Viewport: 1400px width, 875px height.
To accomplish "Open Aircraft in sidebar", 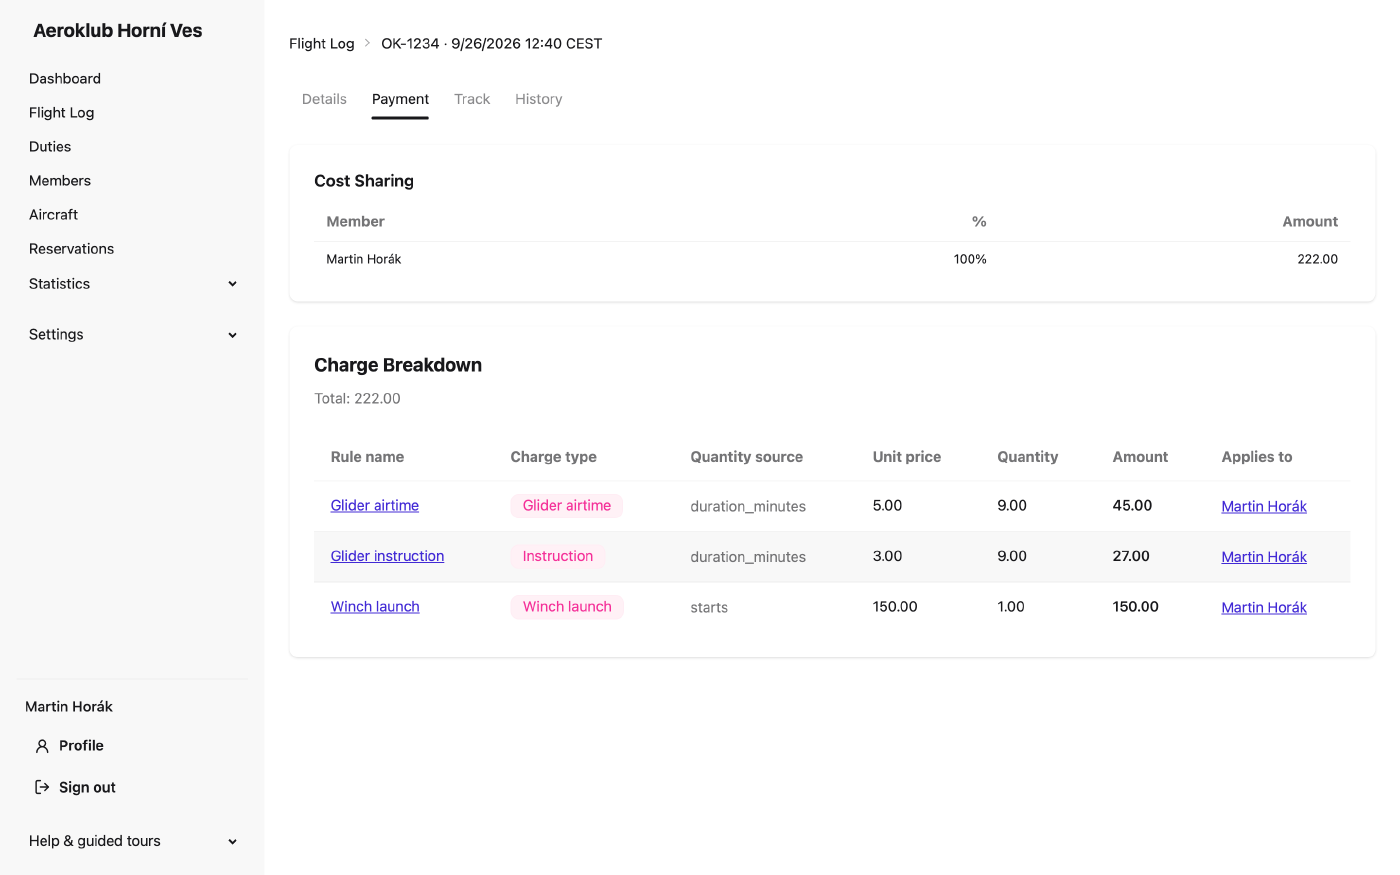I will (x=54, y=215).
